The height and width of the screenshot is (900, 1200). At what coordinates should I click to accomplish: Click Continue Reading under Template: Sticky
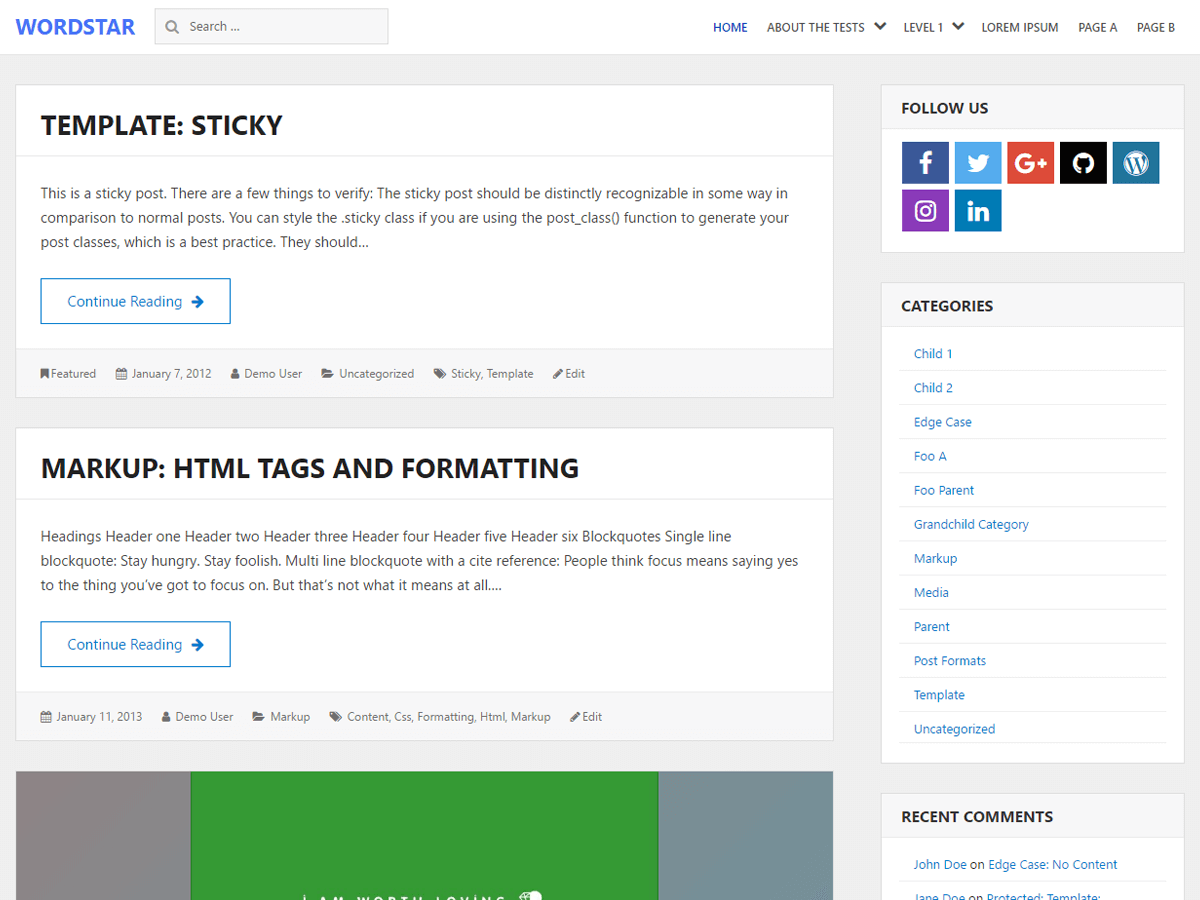[x=135, y=301]
